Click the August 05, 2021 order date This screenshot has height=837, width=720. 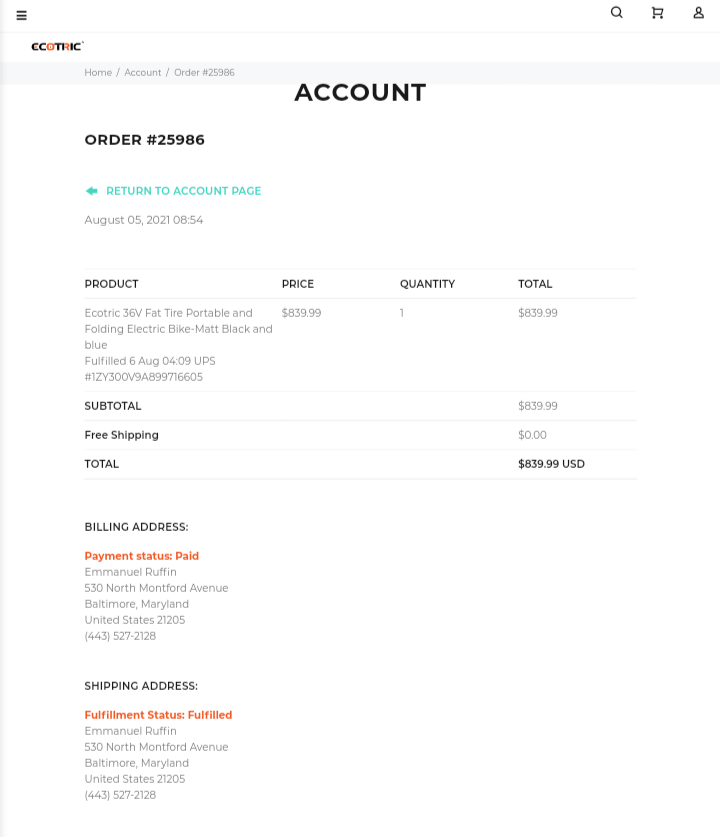coord(143,220)
